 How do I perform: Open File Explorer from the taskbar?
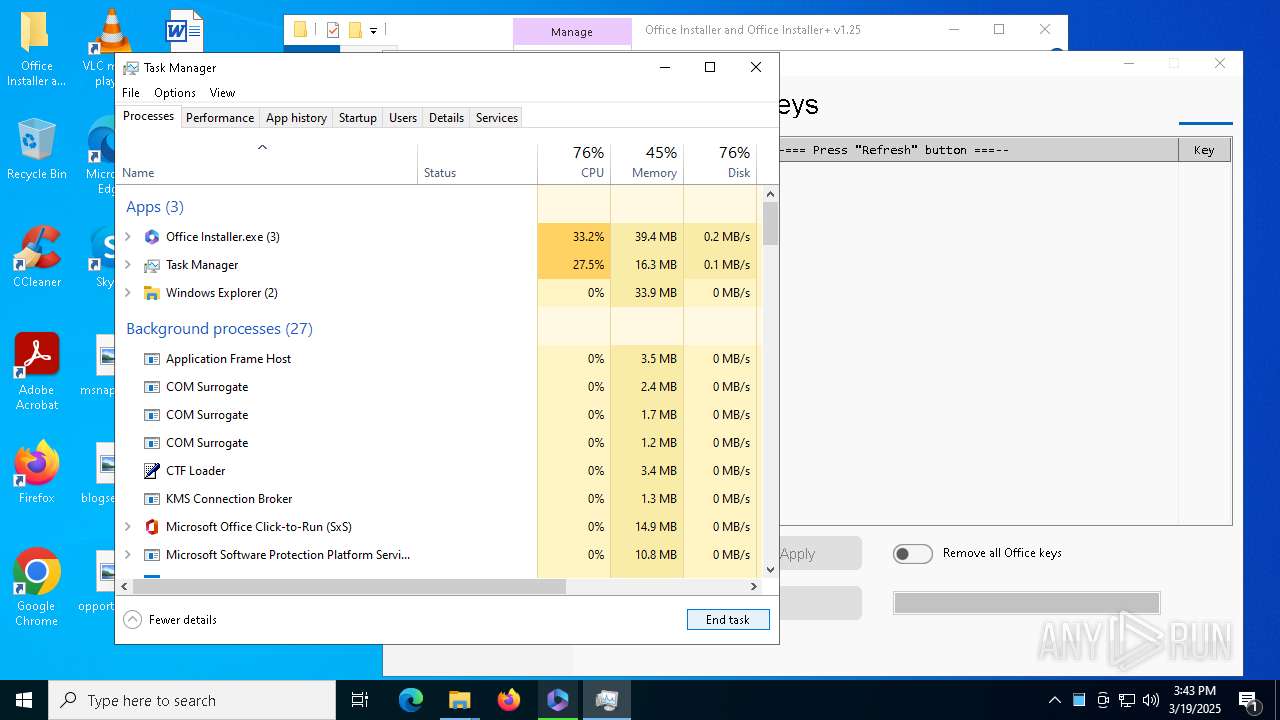click(459, 700)
